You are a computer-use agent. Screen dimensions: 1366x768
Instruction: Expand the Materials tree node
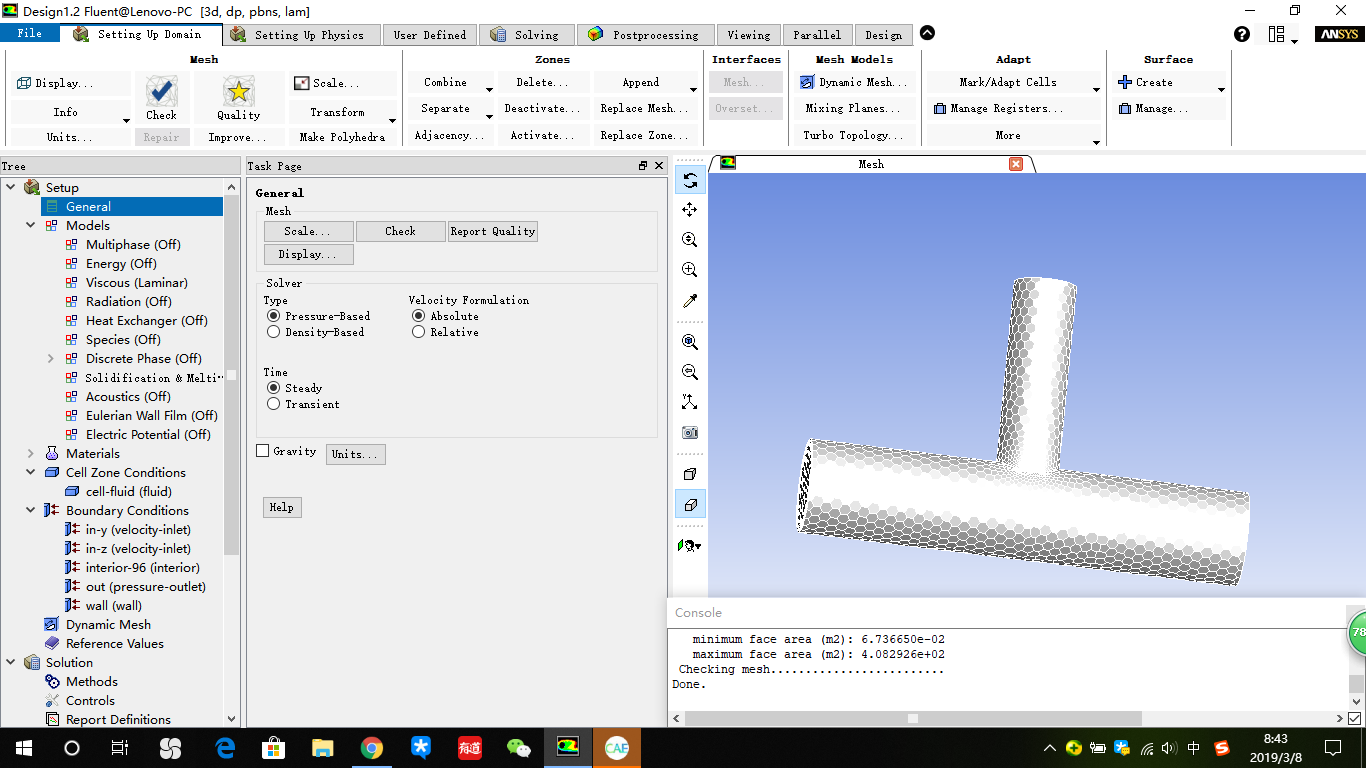pyautogui.click(x=30, y=453)
